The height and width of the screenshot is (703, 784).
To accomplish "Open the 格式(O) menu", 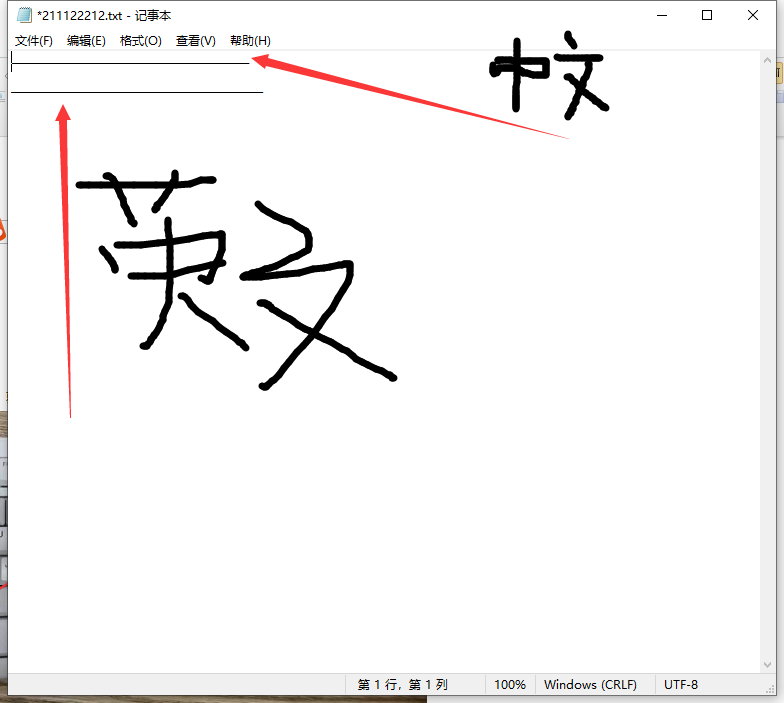I will pos(140,41).
